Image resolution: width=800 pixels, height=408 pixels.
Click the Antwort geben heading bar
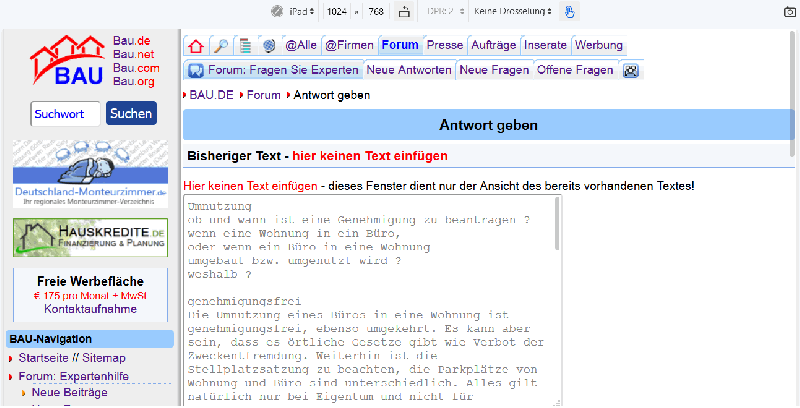coord(489,125)
